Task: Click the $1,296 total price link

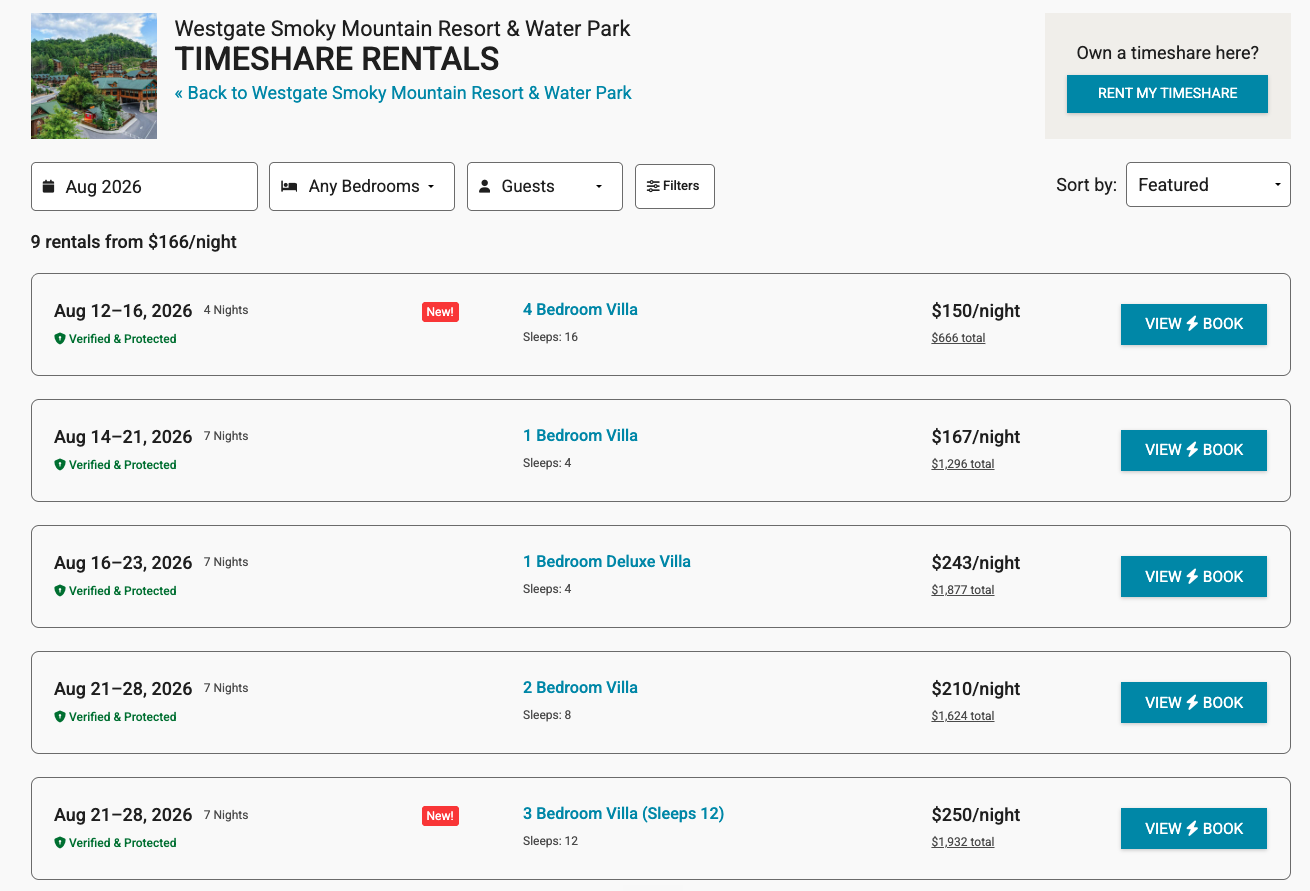Action: (x=963, y=464)
